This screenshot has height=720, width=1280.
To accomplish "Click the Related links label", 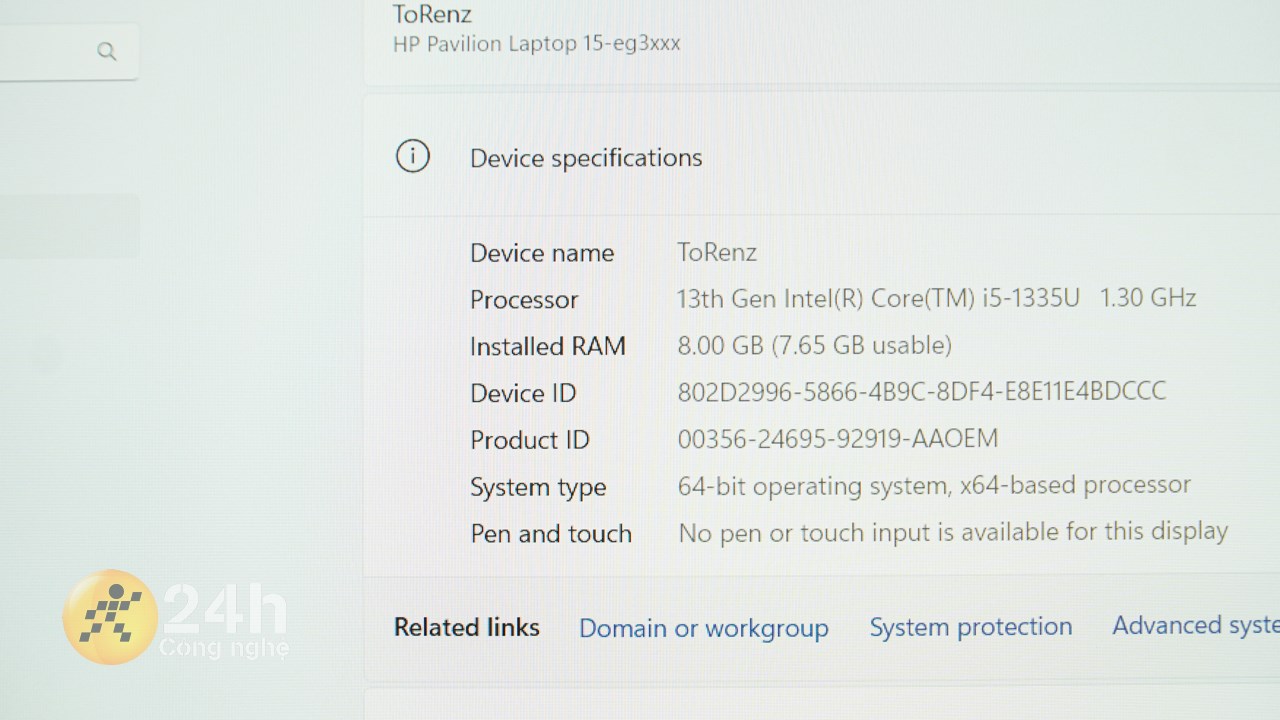I will tap(467, 627).
